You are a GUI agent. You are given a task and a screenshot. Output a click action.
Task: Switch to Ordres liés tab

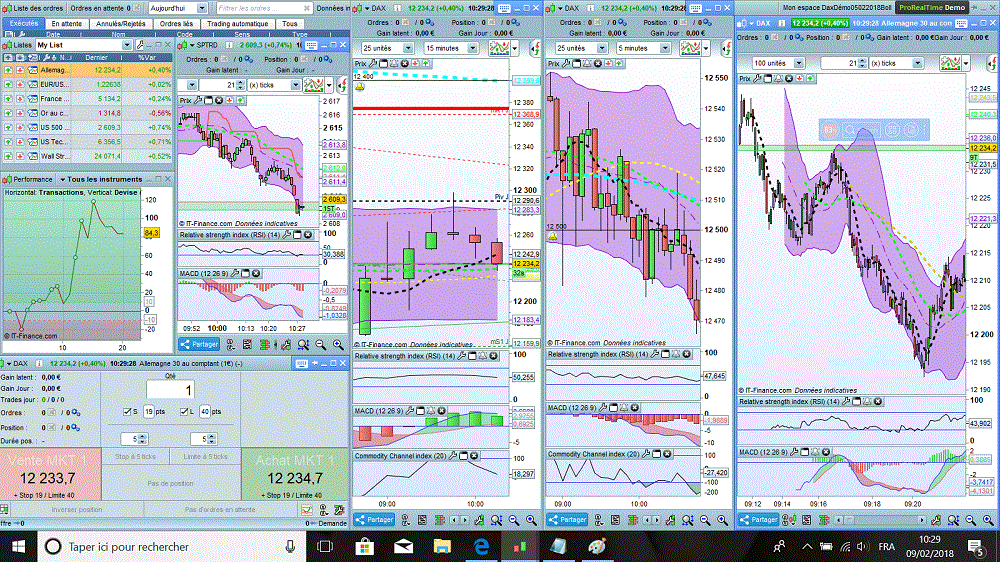(x=176, y=24)
